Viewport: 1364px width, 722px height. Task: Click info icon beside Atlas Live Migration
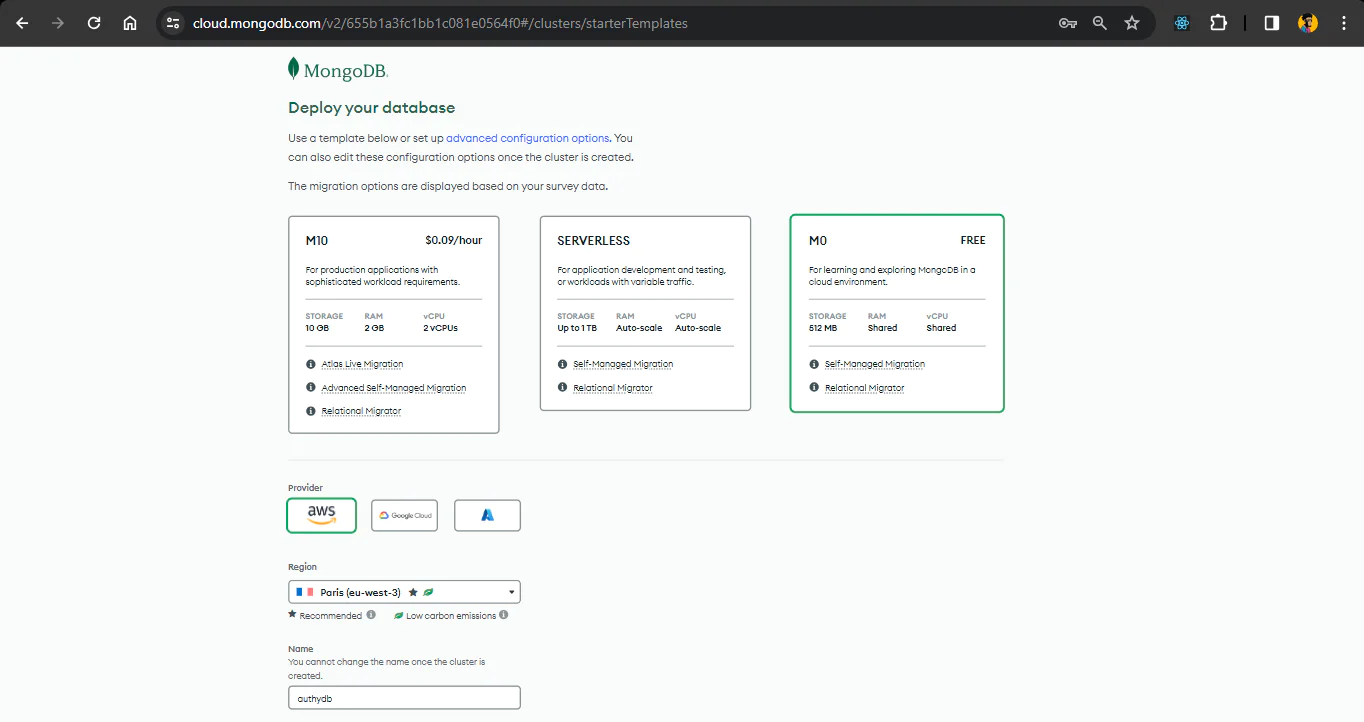click(311, 364)
